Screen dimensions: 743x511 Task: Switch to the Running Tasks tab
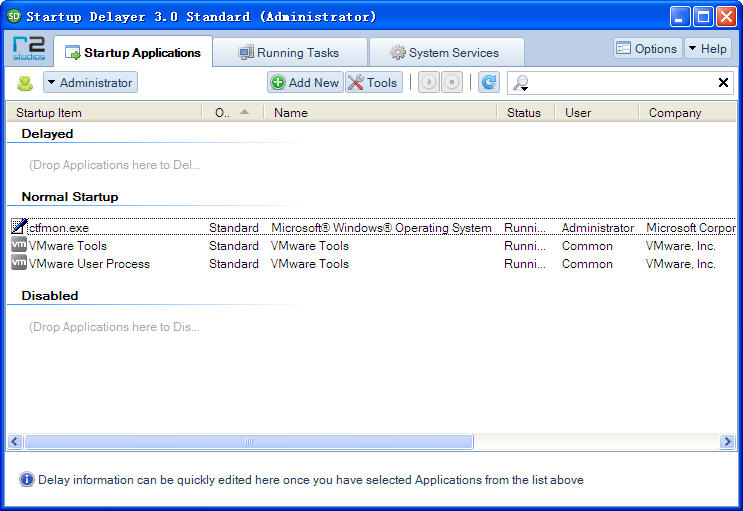coord(290,53)
